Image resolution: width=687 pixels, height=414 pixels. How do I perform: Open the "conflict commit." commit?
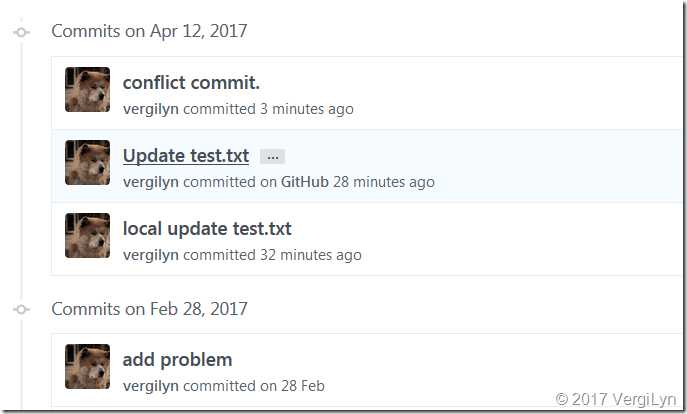(191, 82)
